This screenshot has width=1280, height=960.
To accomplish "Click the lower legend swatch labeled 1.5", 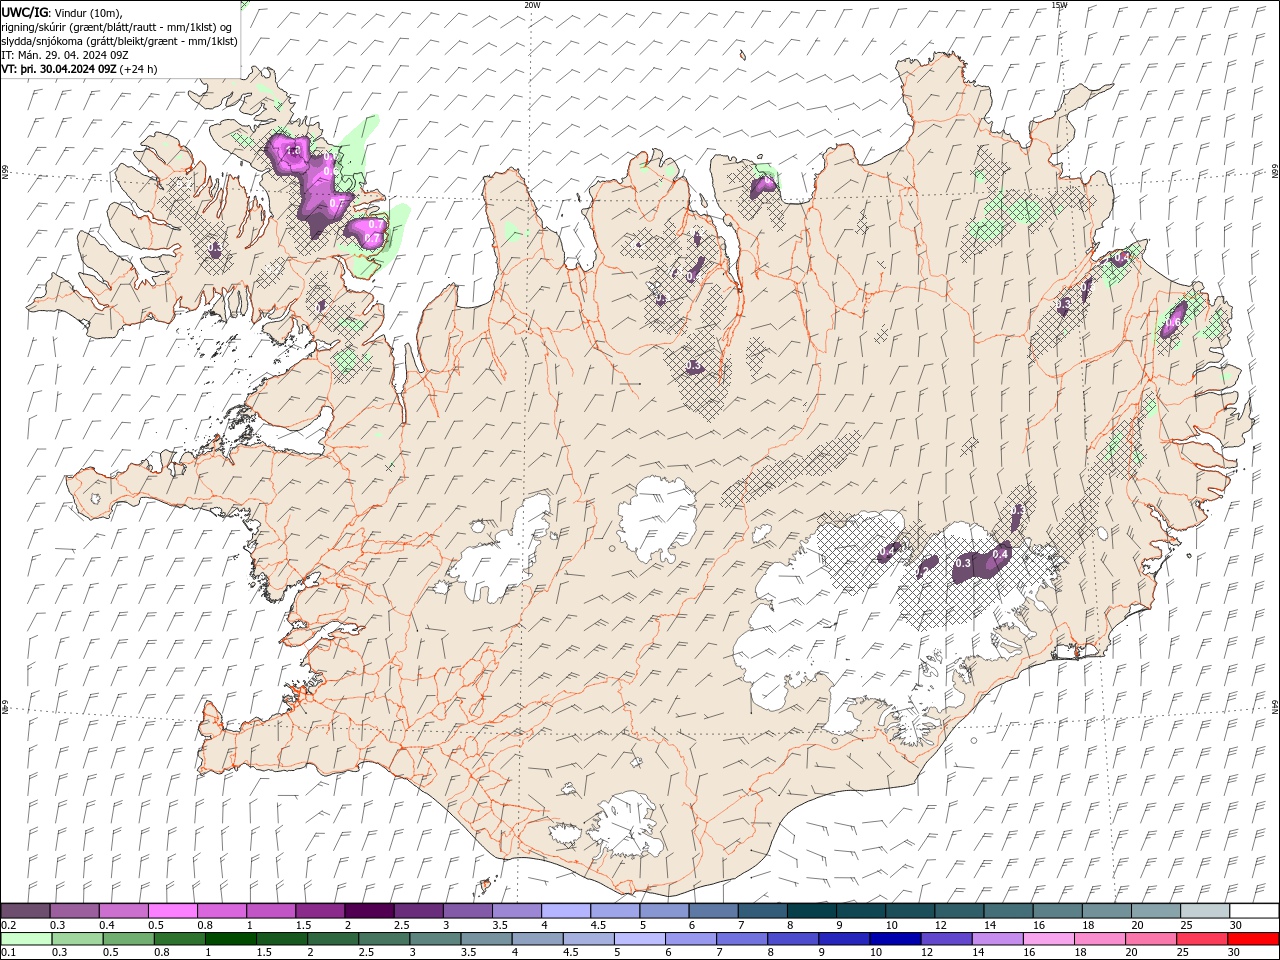I will pyautogui.click(x=281, y=939).
